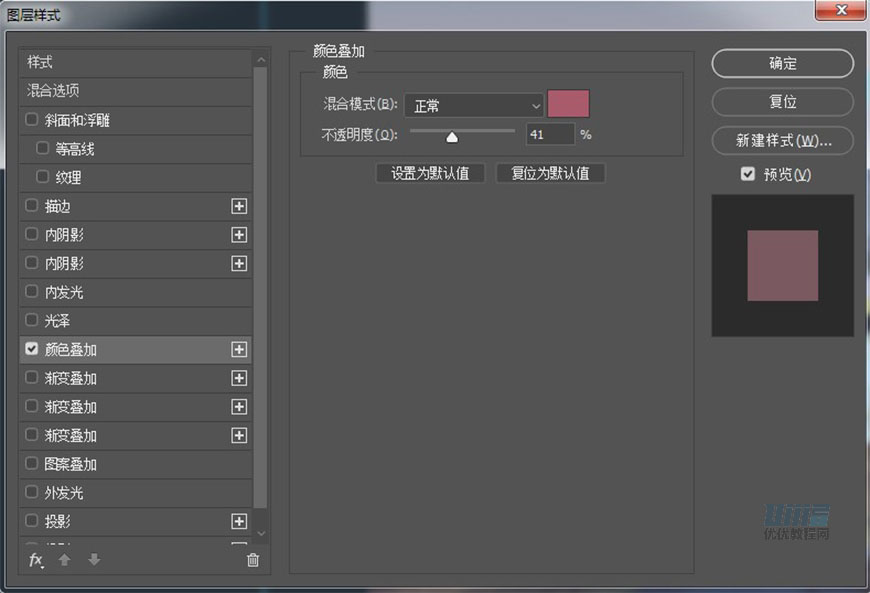Click the 设置为默认值 button
870x593 pixels.
click(430, 173)
